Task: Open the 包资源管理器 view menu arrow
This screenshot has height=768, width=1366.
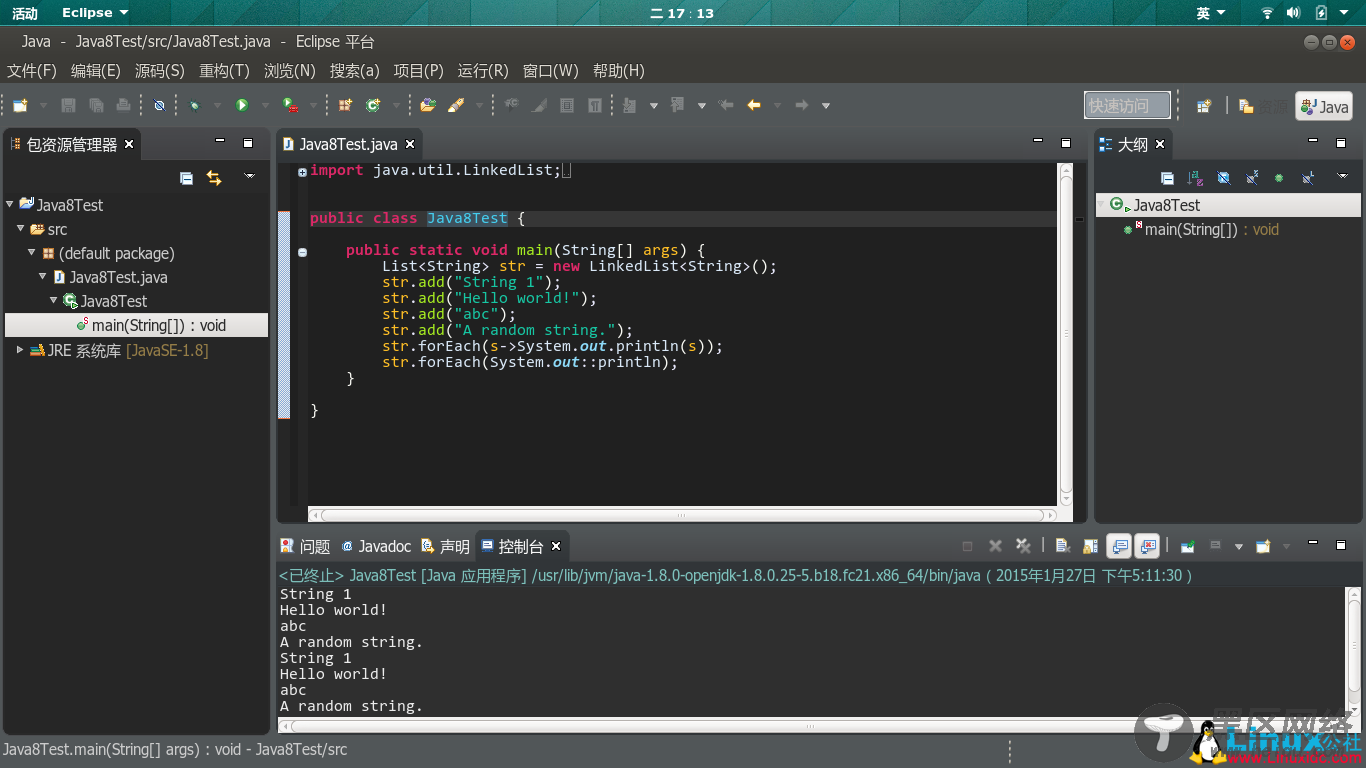Action: click(250, 177)
